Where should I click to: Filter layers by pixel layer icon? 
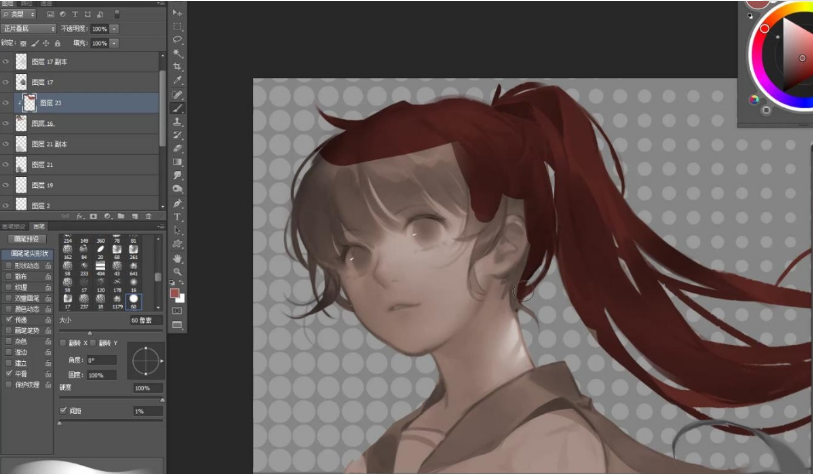(50, 14)
